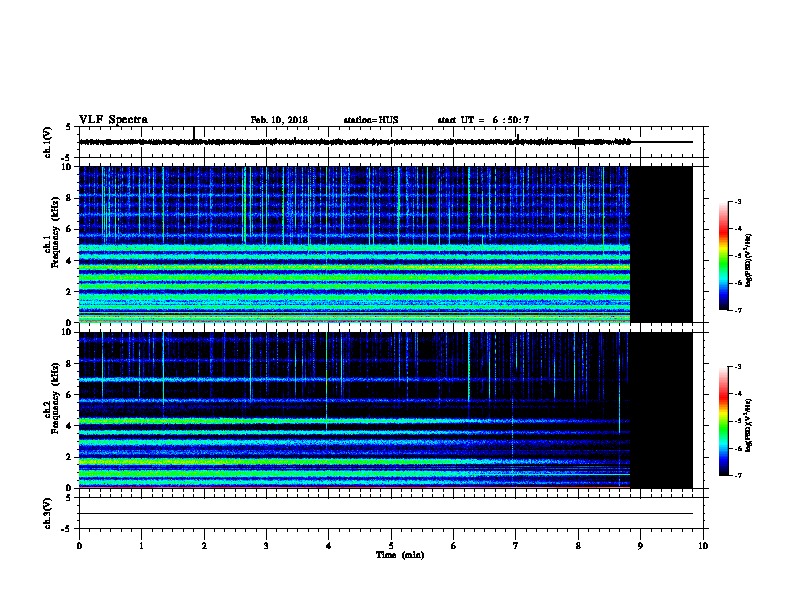Screen dimensions: 792x612
Task: Click the "start UT = 6:50:7" header text
Action: point(483,120)
